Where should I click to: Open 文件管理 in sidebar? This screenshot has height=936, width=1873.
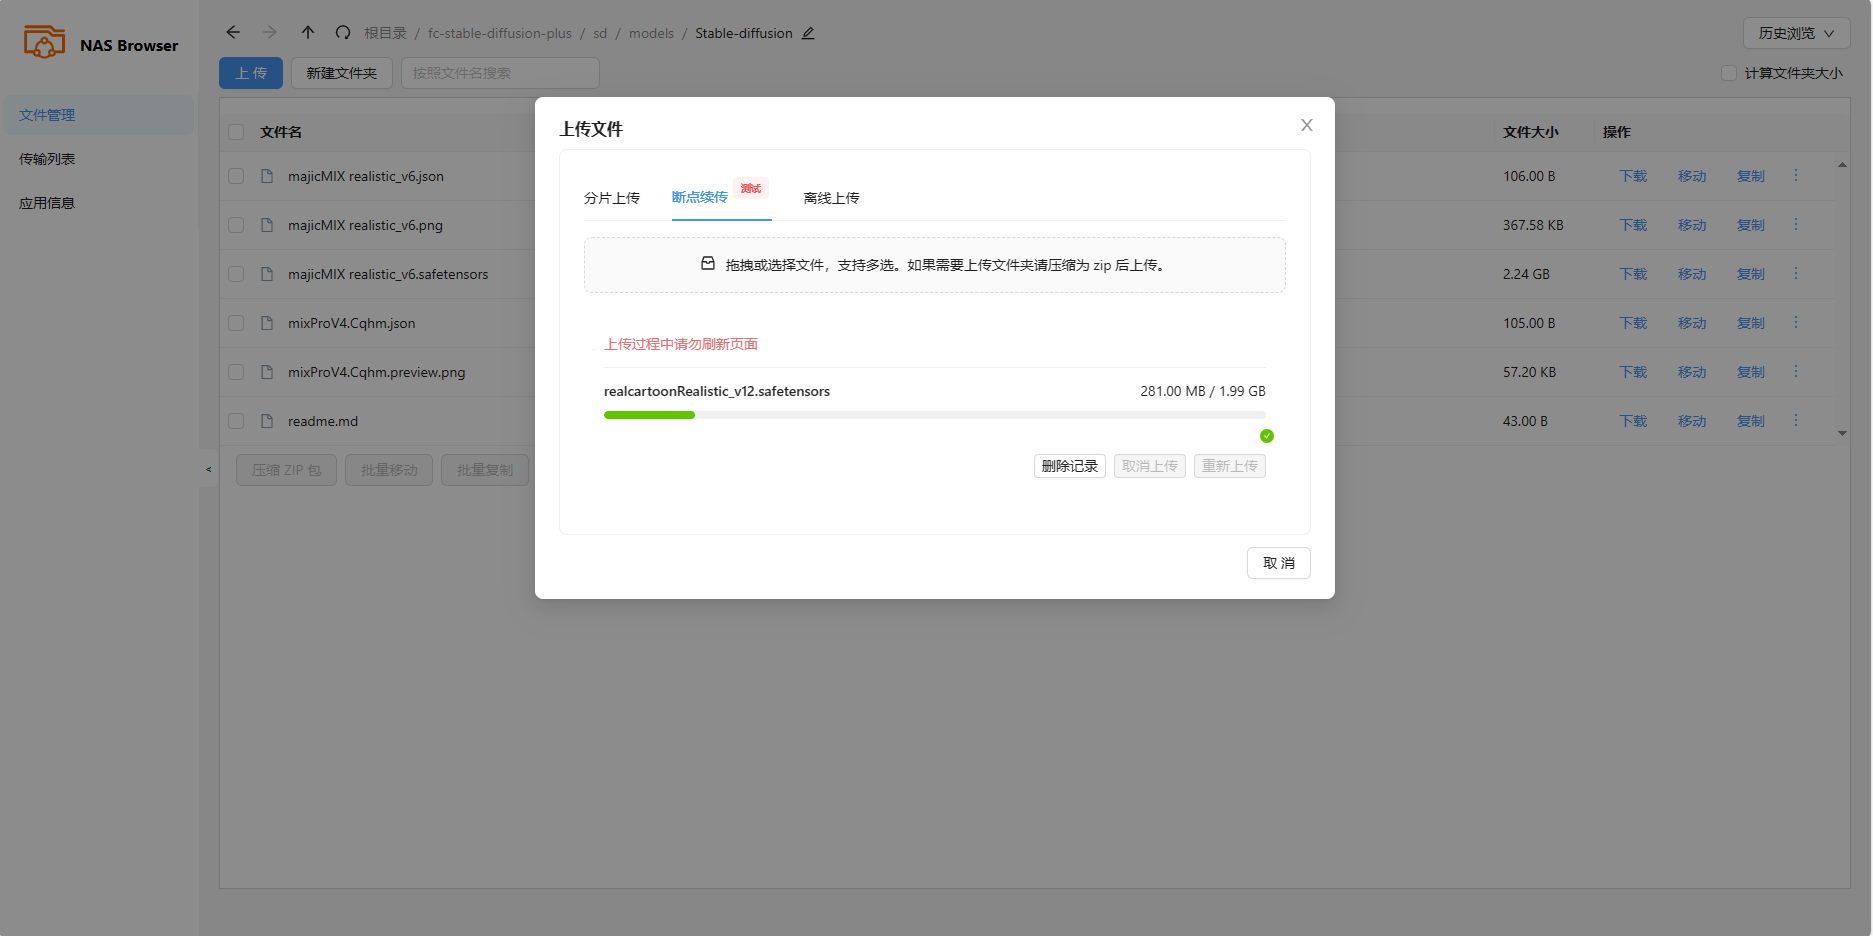pos(98,115)
